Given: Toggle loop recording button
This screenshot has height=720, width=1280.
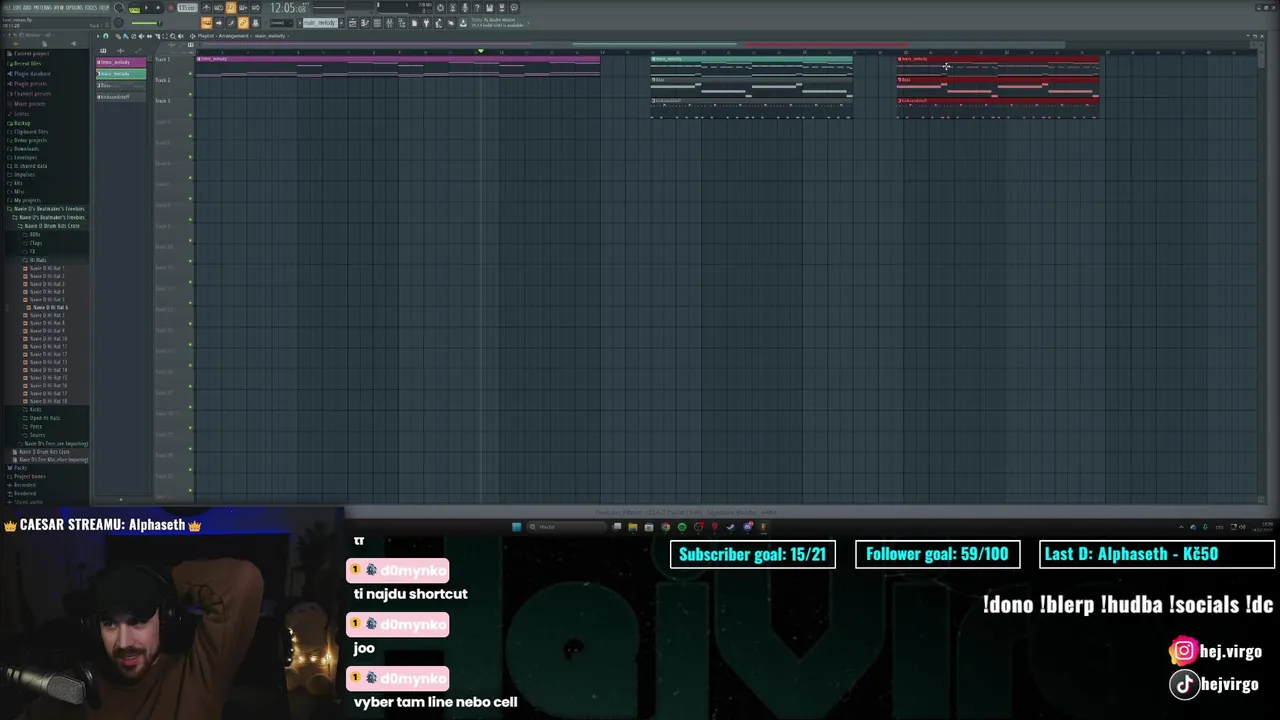Looking at the screenshot, I should [x=255, y=8].
